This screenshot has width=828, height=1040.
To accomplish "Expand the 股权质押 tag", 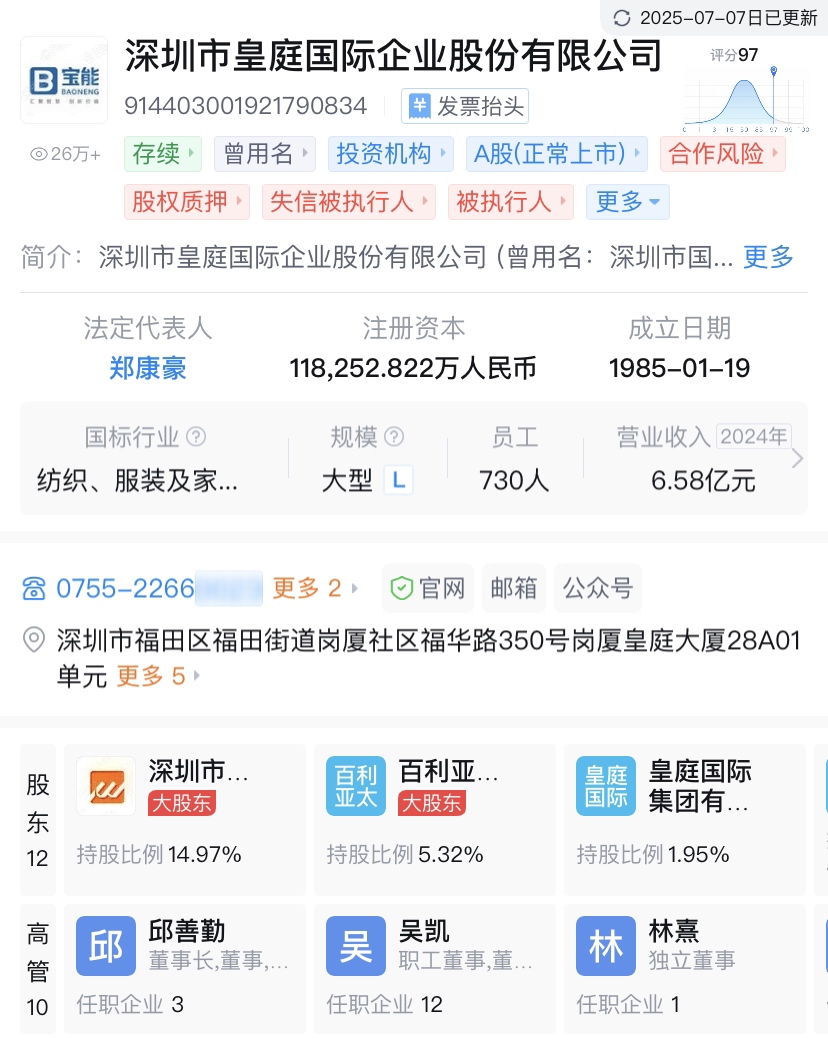I will (x=187, y=202).
